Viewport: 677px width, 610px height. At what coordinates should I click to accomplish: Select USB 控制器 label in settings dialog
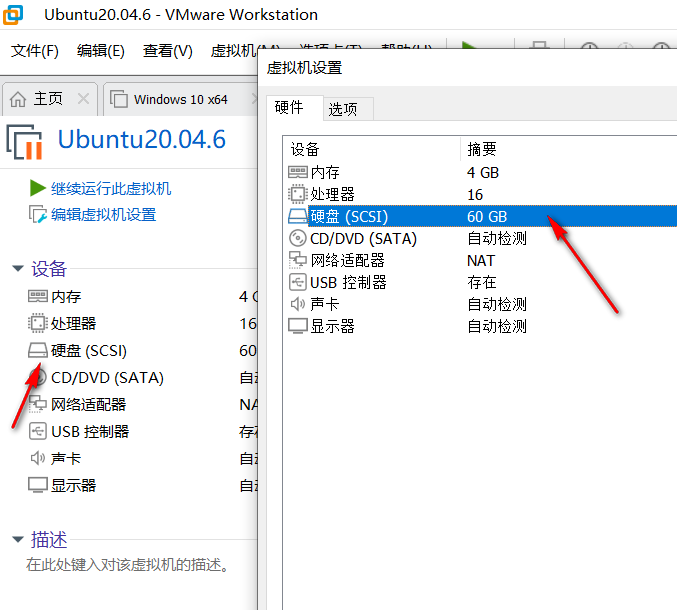(x=348, y=283)
